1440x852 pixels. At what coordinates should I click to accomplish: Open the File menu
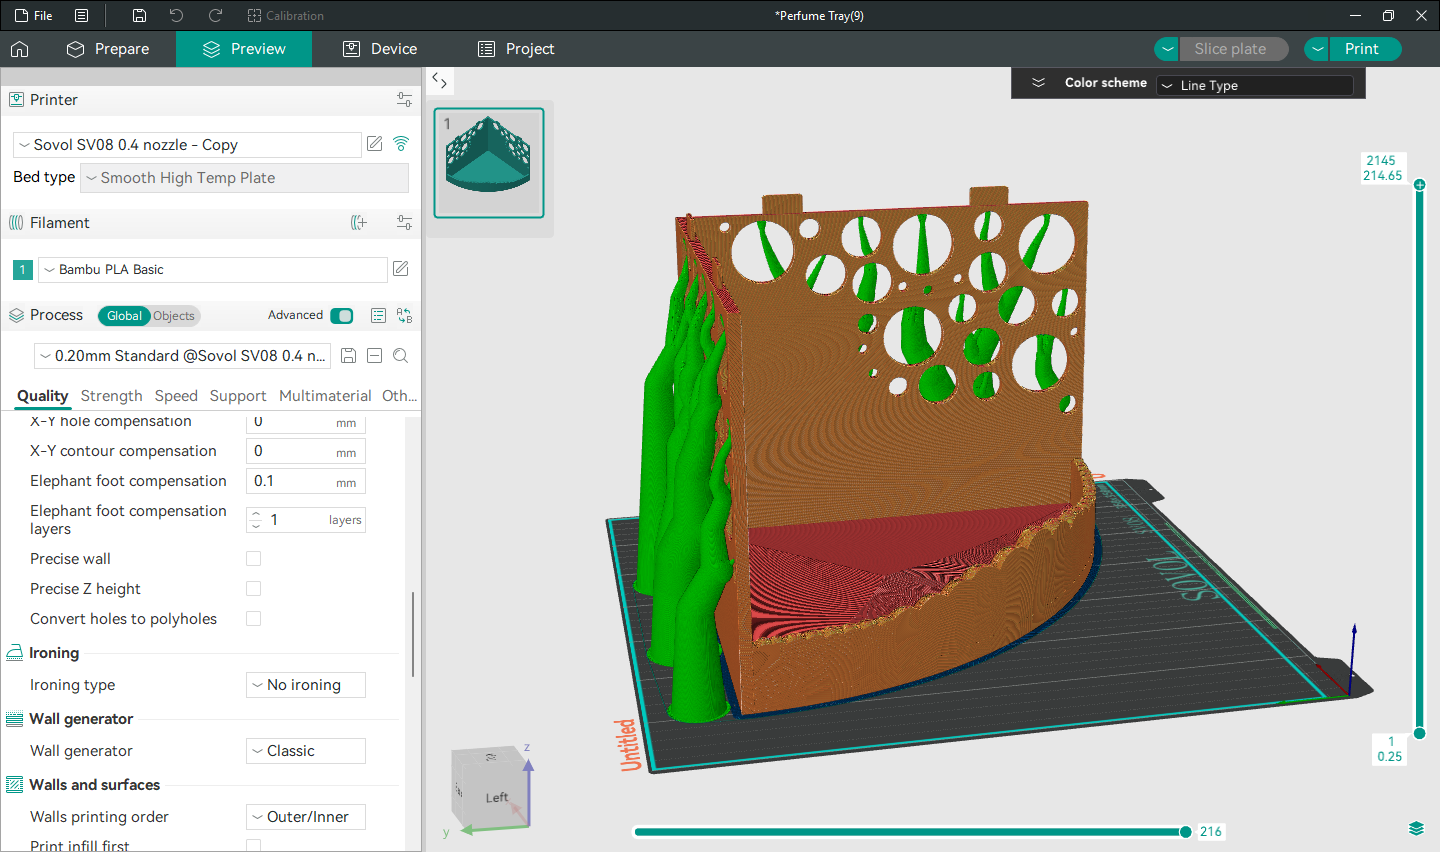tap(34, 15)
